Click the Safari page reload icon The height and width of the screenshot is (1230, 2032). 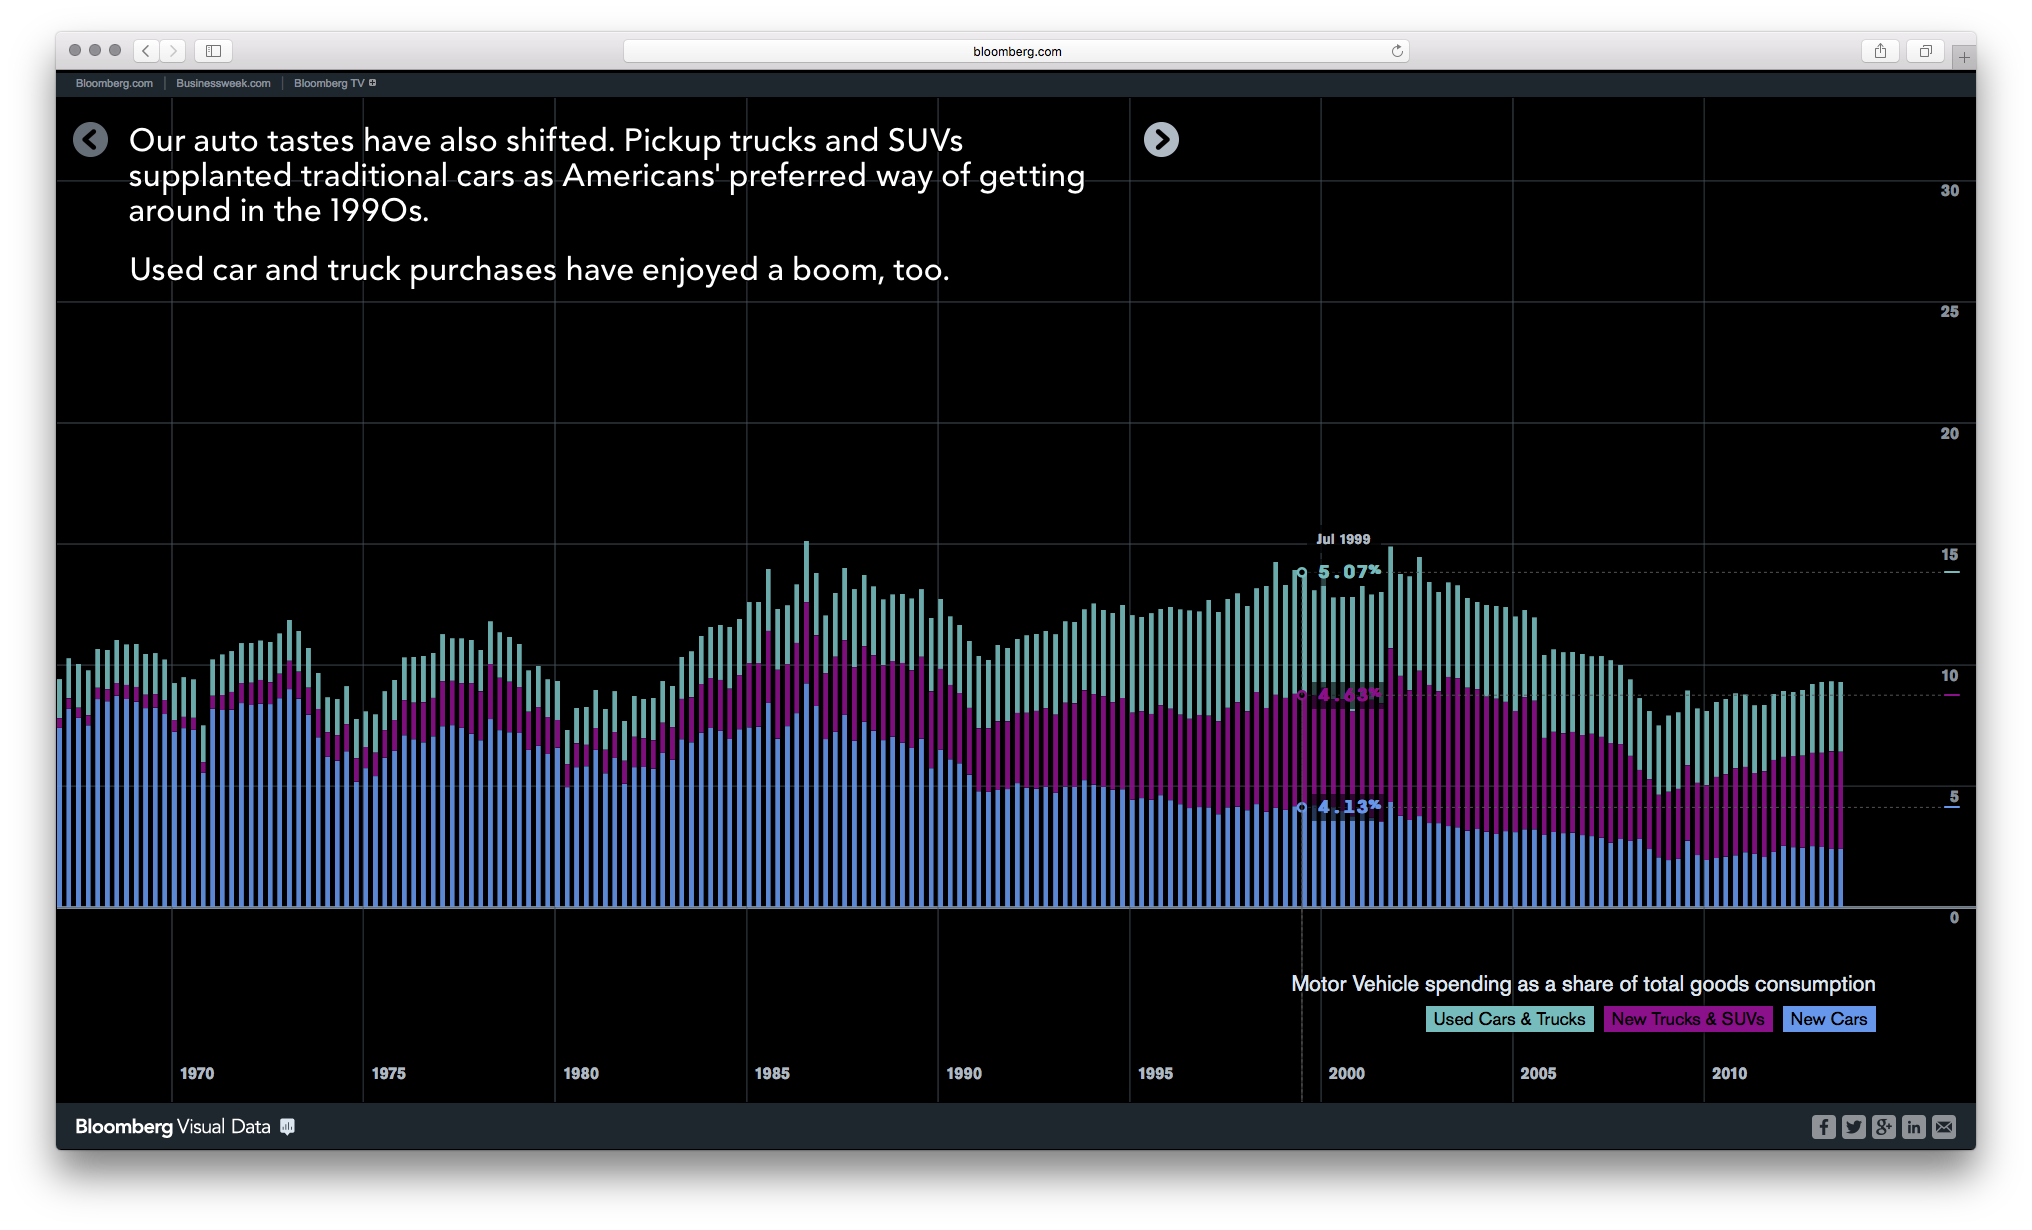coord(1396,51)
